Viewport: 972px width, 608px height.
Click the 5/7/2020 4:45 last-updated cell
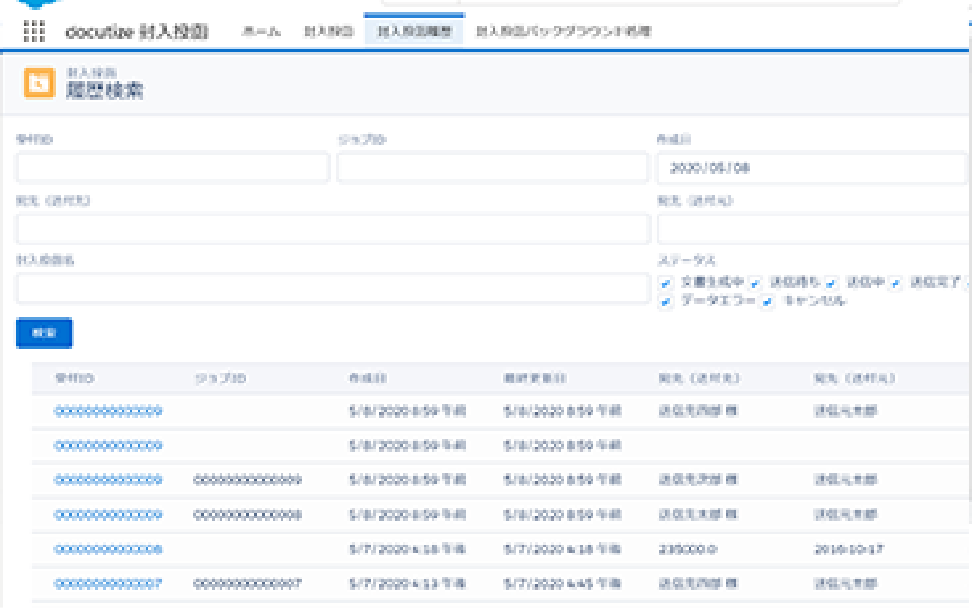[x=562, y=583]
